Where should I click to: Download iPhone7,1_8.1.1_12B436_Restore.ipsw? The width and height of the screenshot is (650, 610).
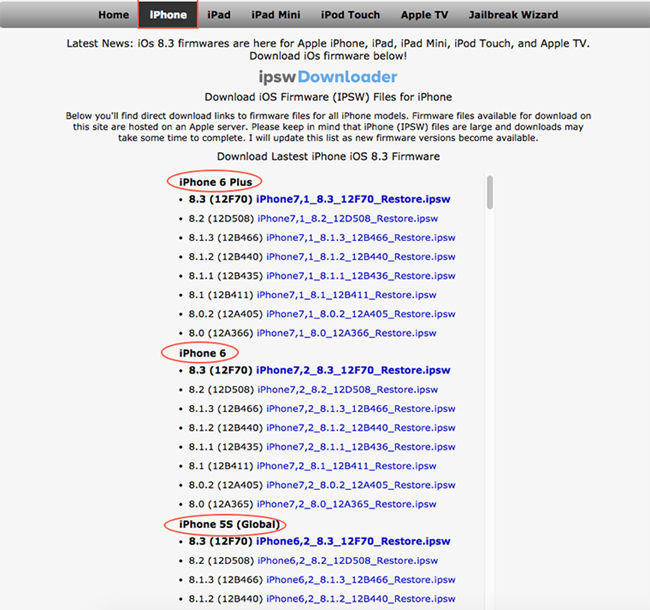pos(361,276)
